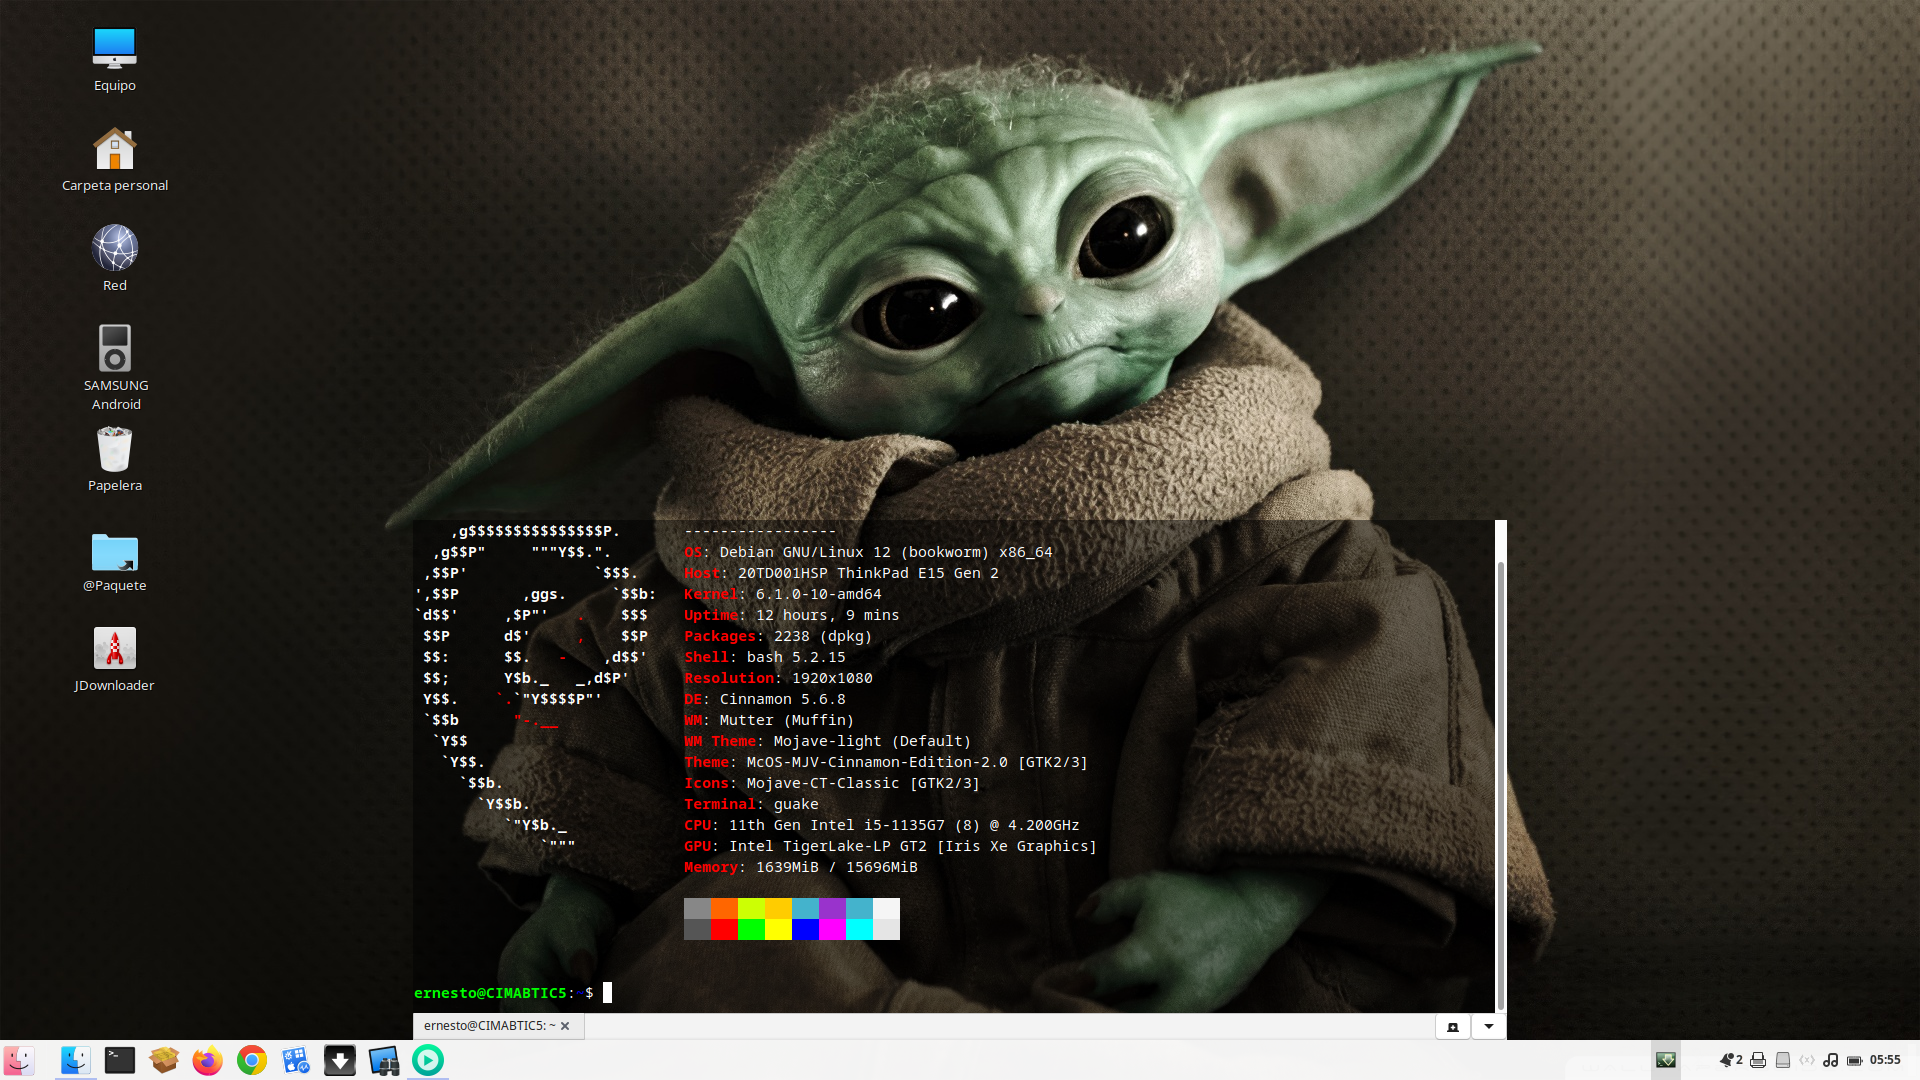The width and height of the screenshot is (1920, 1080).
Task: Select the @Paquete folder shortcut
Action: (x=114, y=562)
